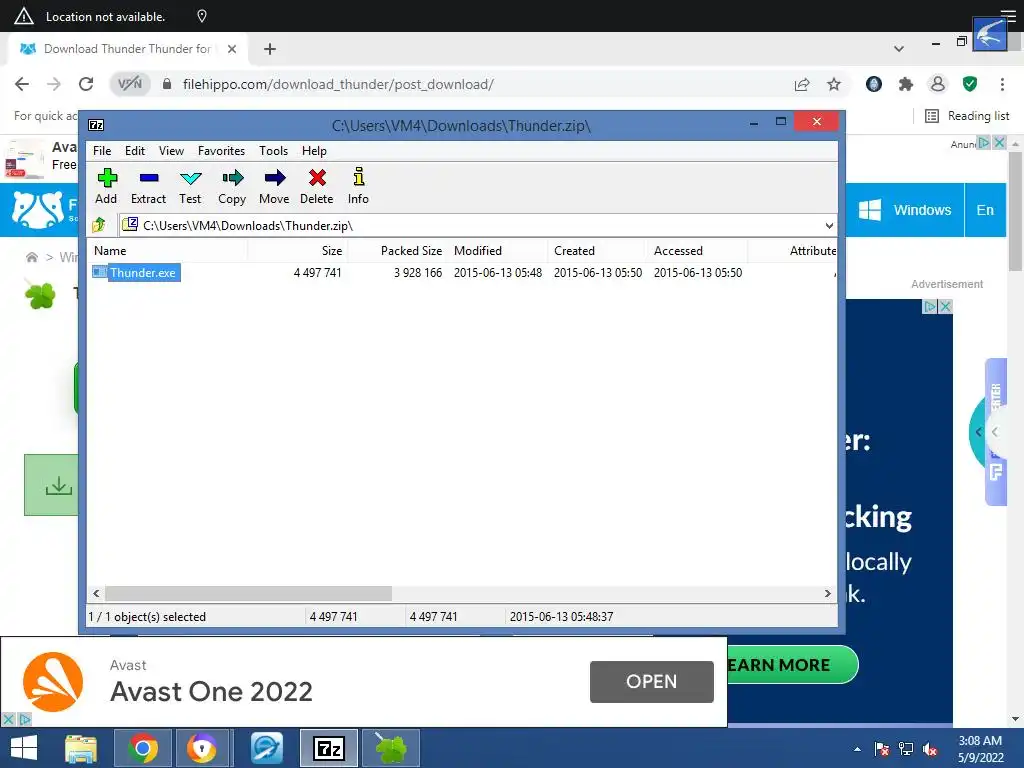
Task: Click the green shield extension icon
Action: [970, 84]
